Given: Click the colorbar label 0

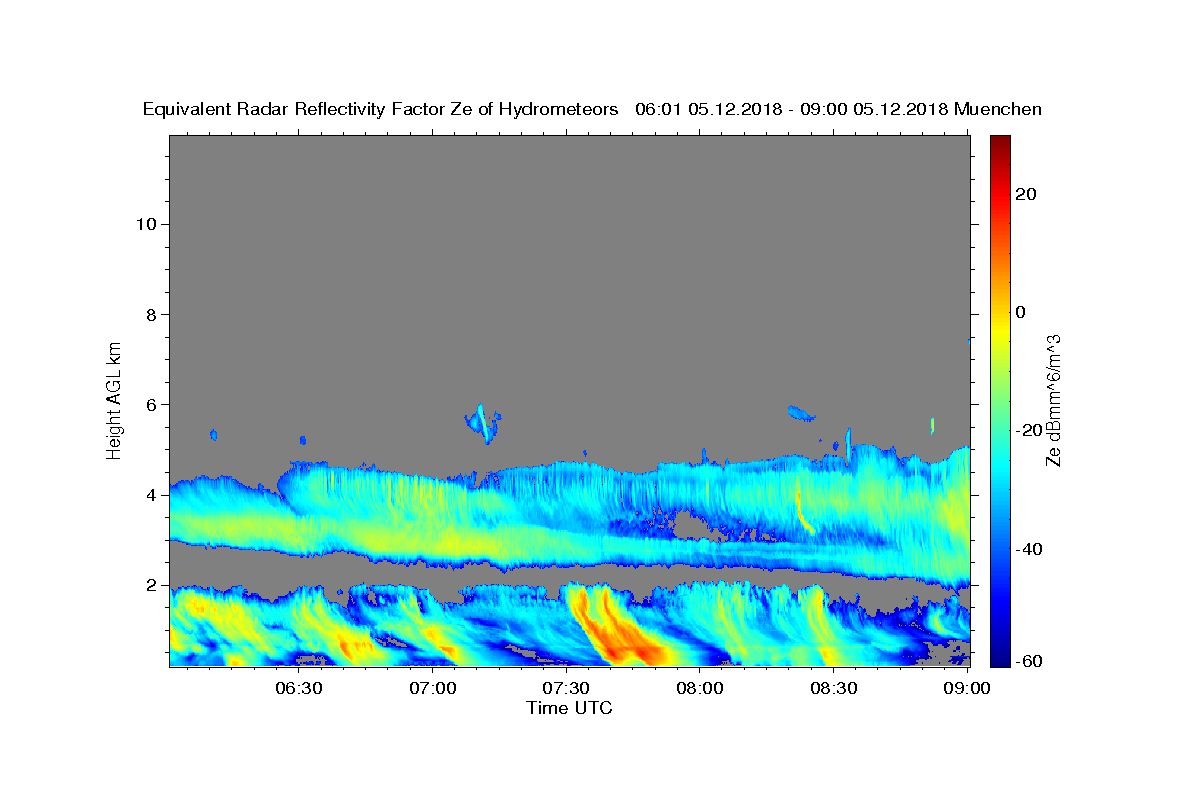Looking at the screenshot, I should (x=1020, y=312).
